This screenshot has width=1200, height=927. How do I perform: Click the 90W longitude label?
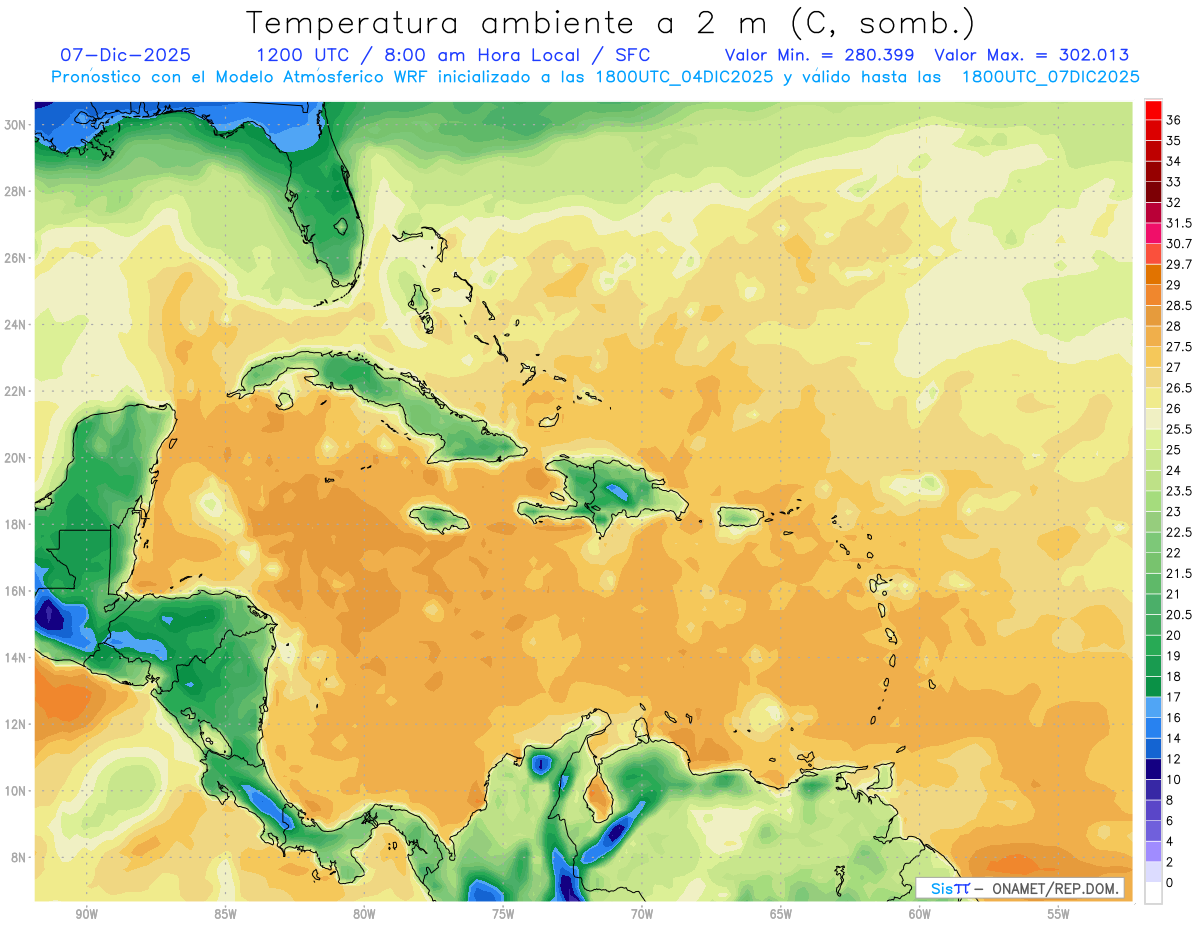86,914
